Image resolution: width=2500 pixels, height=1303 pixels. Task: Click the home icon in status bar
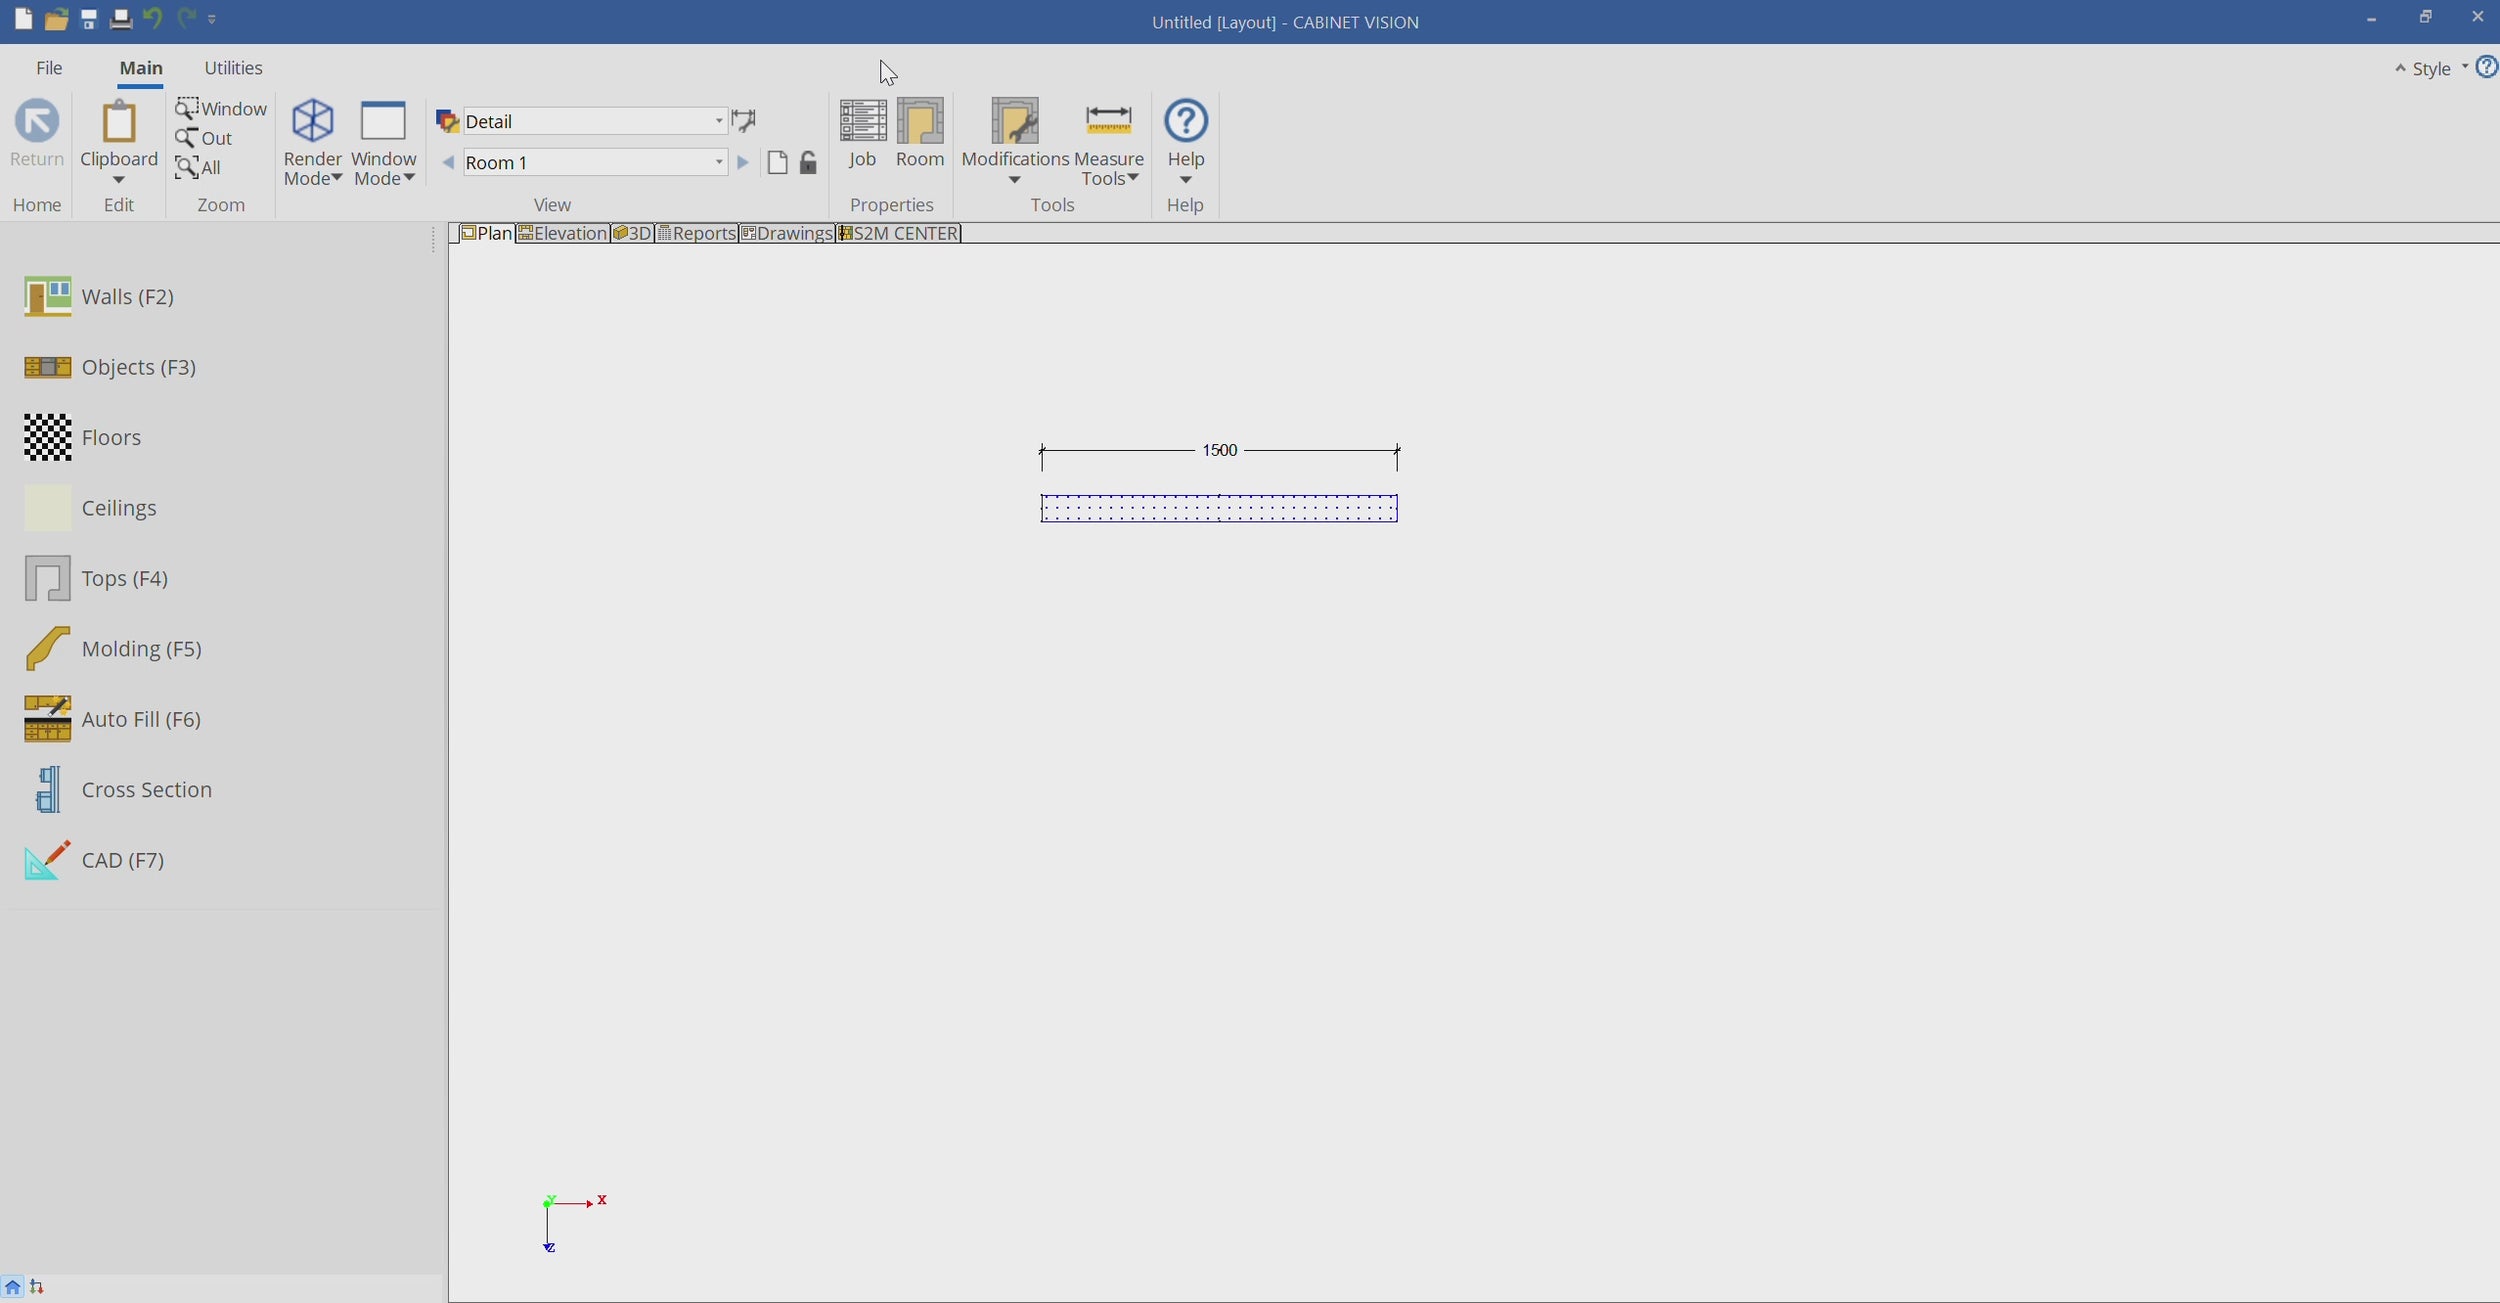click(x=12, y=1287)
